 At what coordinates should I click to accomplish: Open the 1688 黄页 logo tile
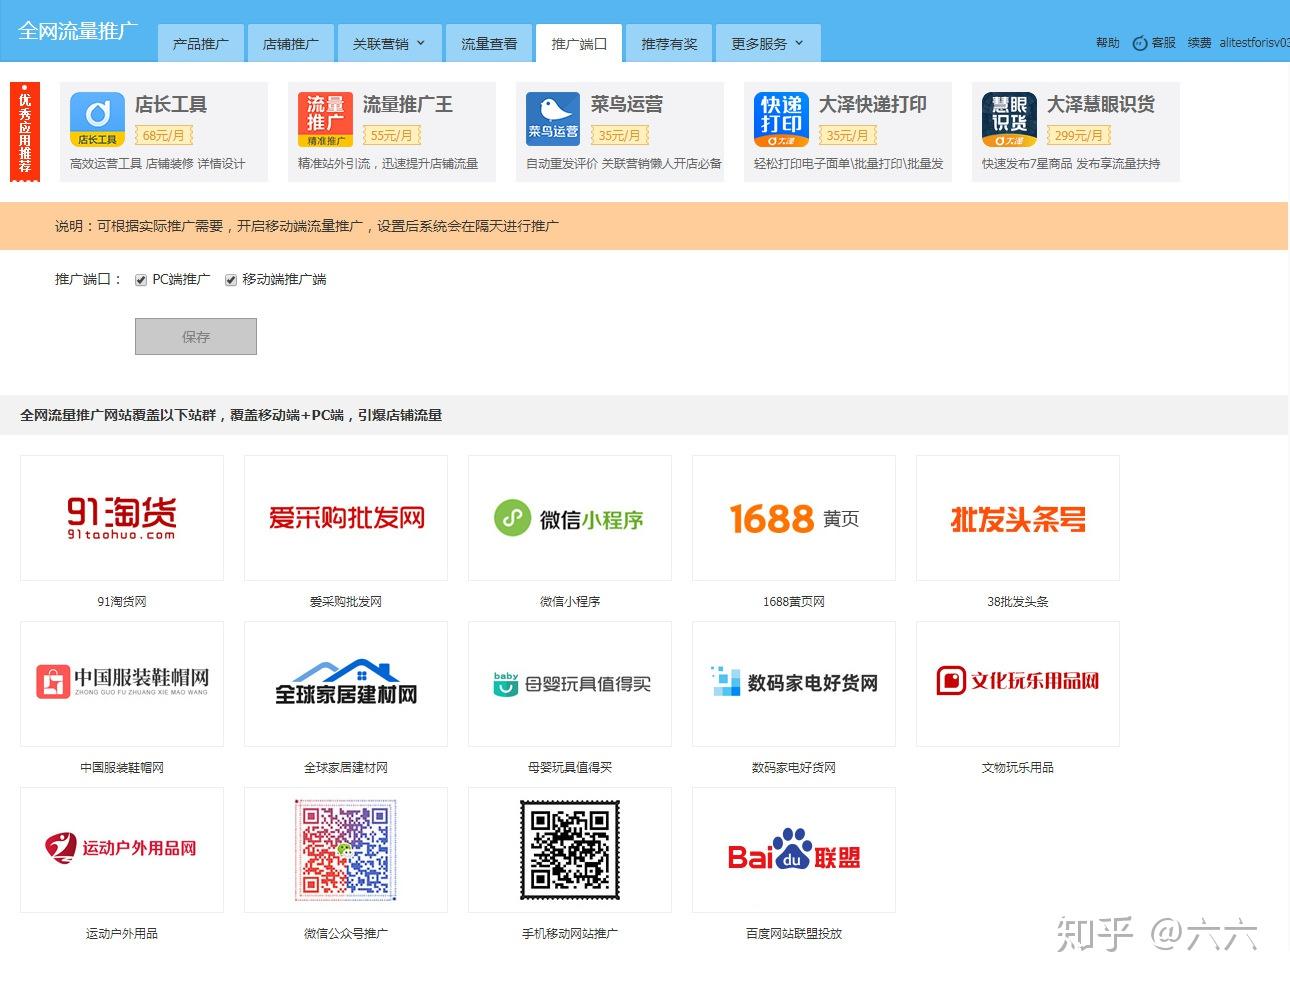pos(794,518)
